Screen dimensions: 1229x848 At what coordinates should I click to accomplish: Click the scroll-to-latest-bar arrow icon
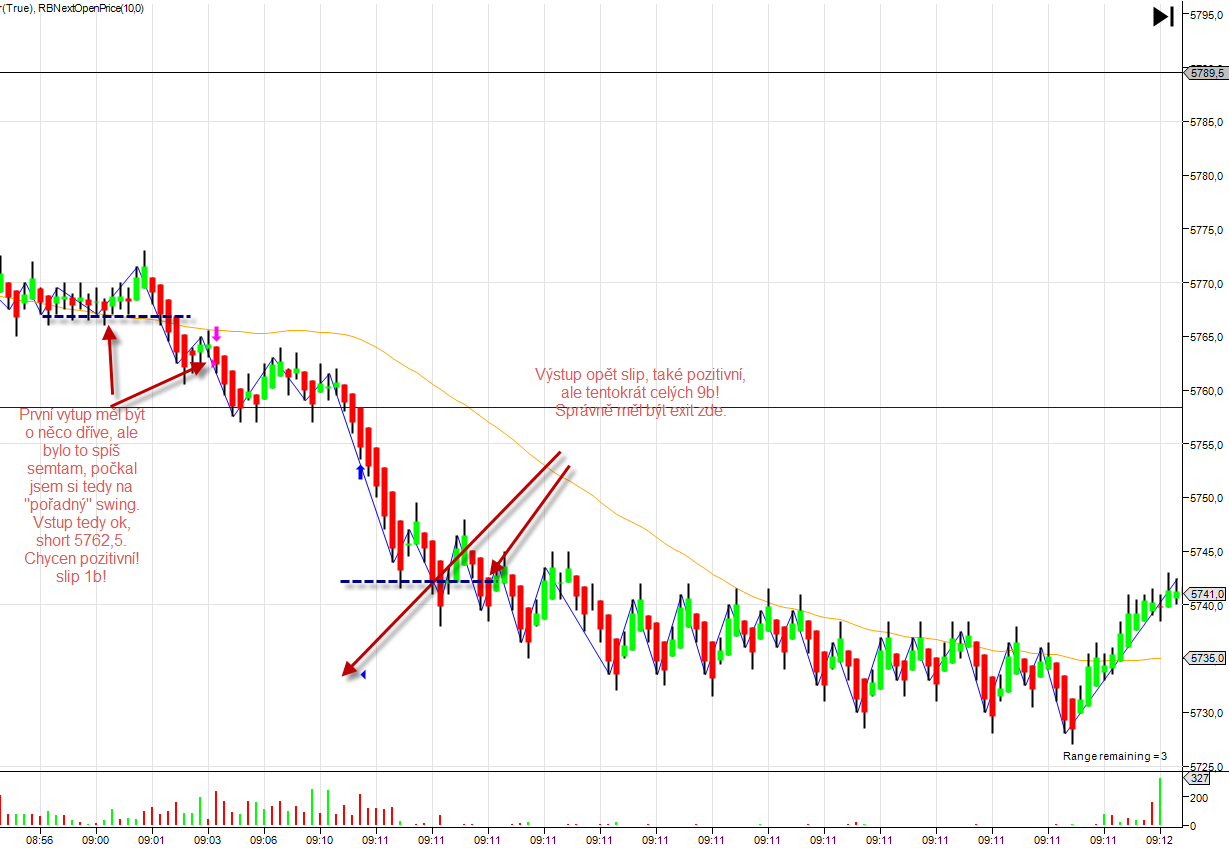[1162, 16]
